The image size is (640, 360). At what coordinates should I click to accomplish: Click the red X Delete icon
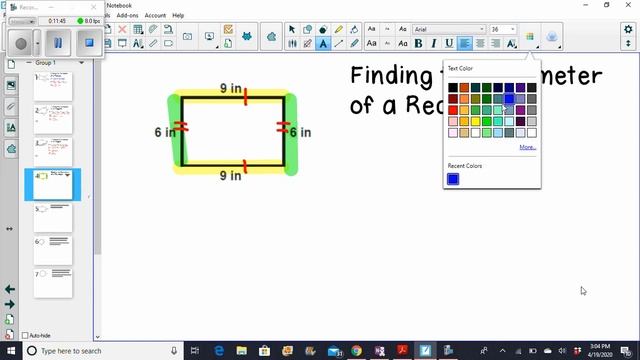pos(122,29)
